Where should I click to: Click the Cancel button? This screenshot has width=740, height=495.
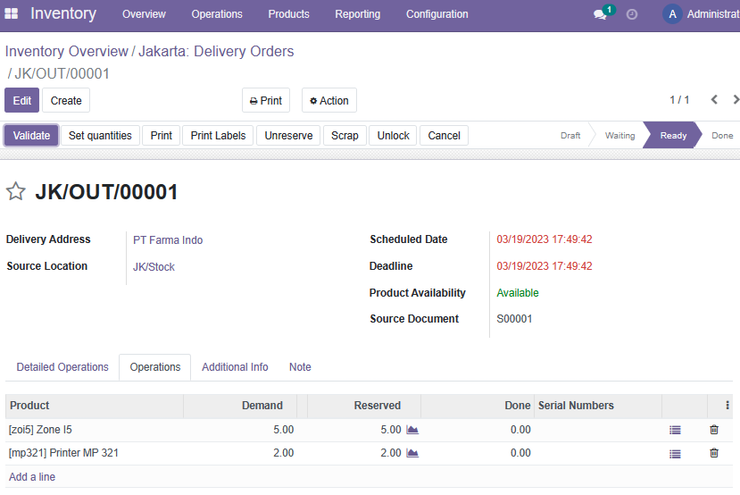(x=444, y=135)
